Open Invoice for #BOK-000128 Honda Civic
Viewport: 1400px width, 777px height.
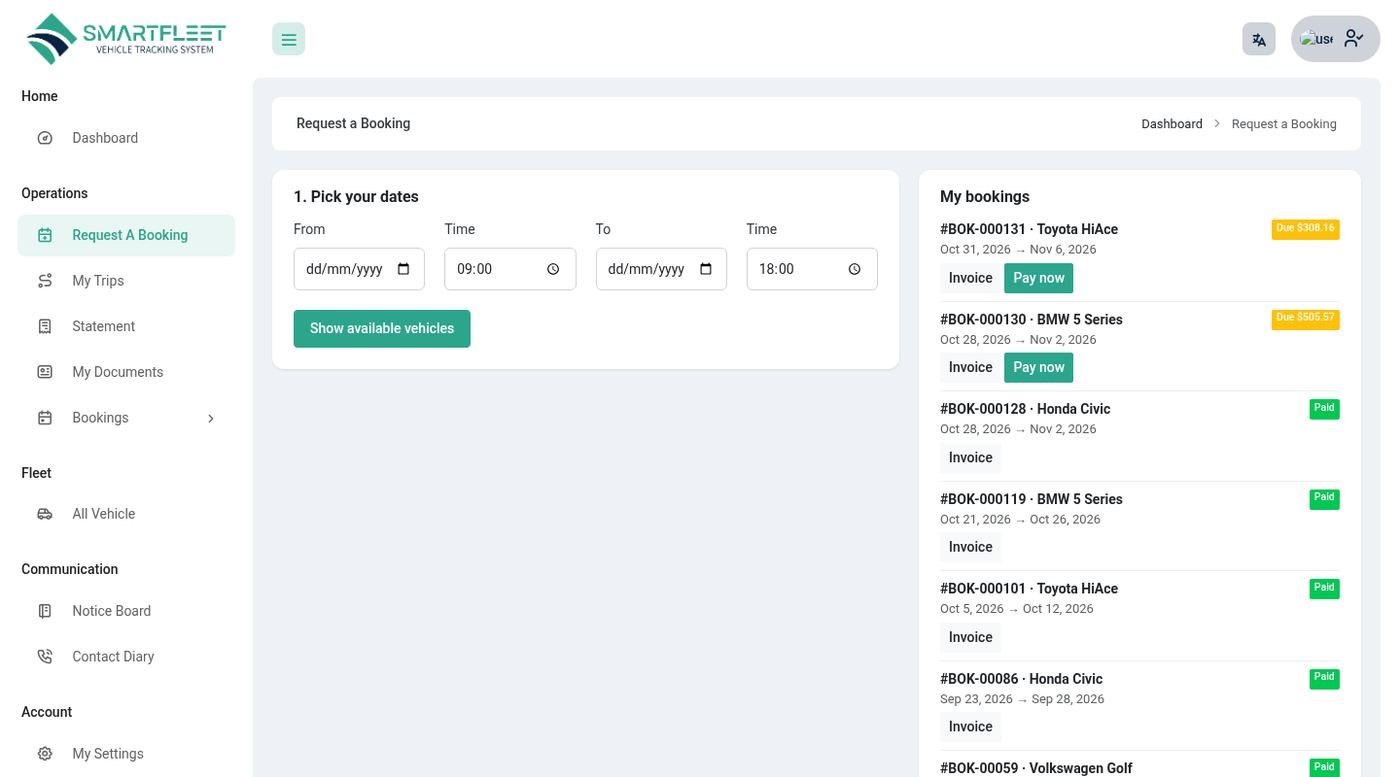click(970, 457)
